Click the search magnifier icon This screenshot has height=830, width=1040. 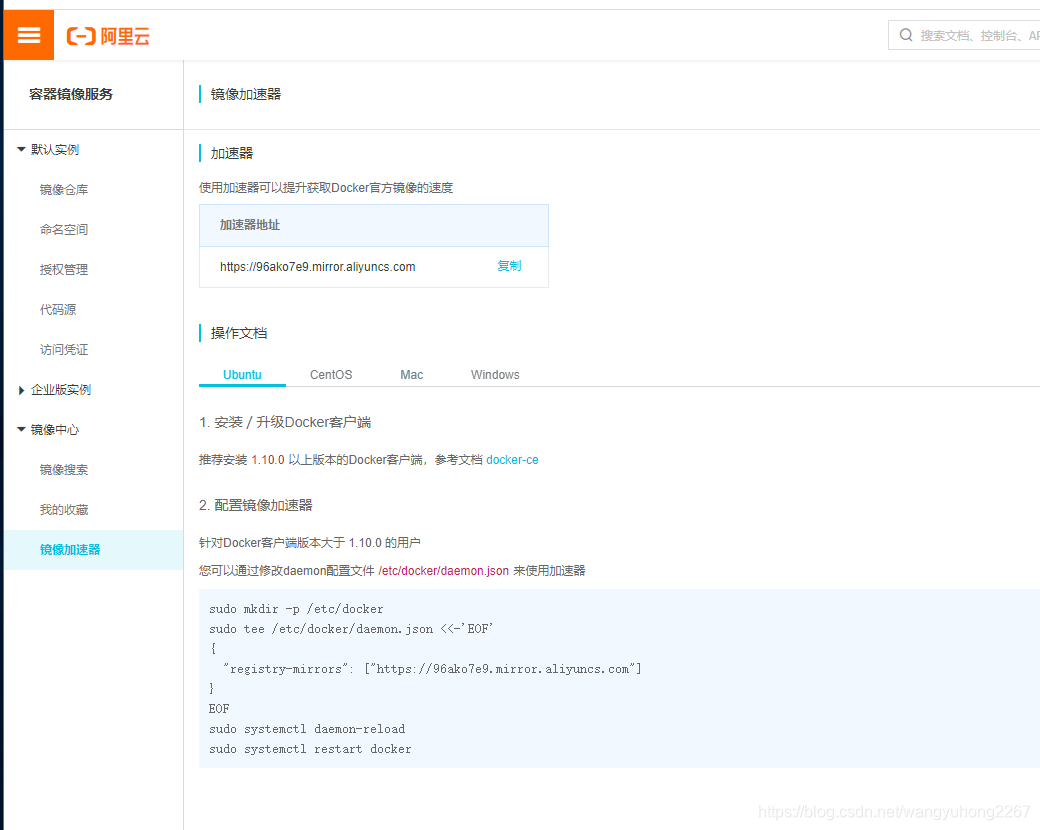[x=905, y=35]
